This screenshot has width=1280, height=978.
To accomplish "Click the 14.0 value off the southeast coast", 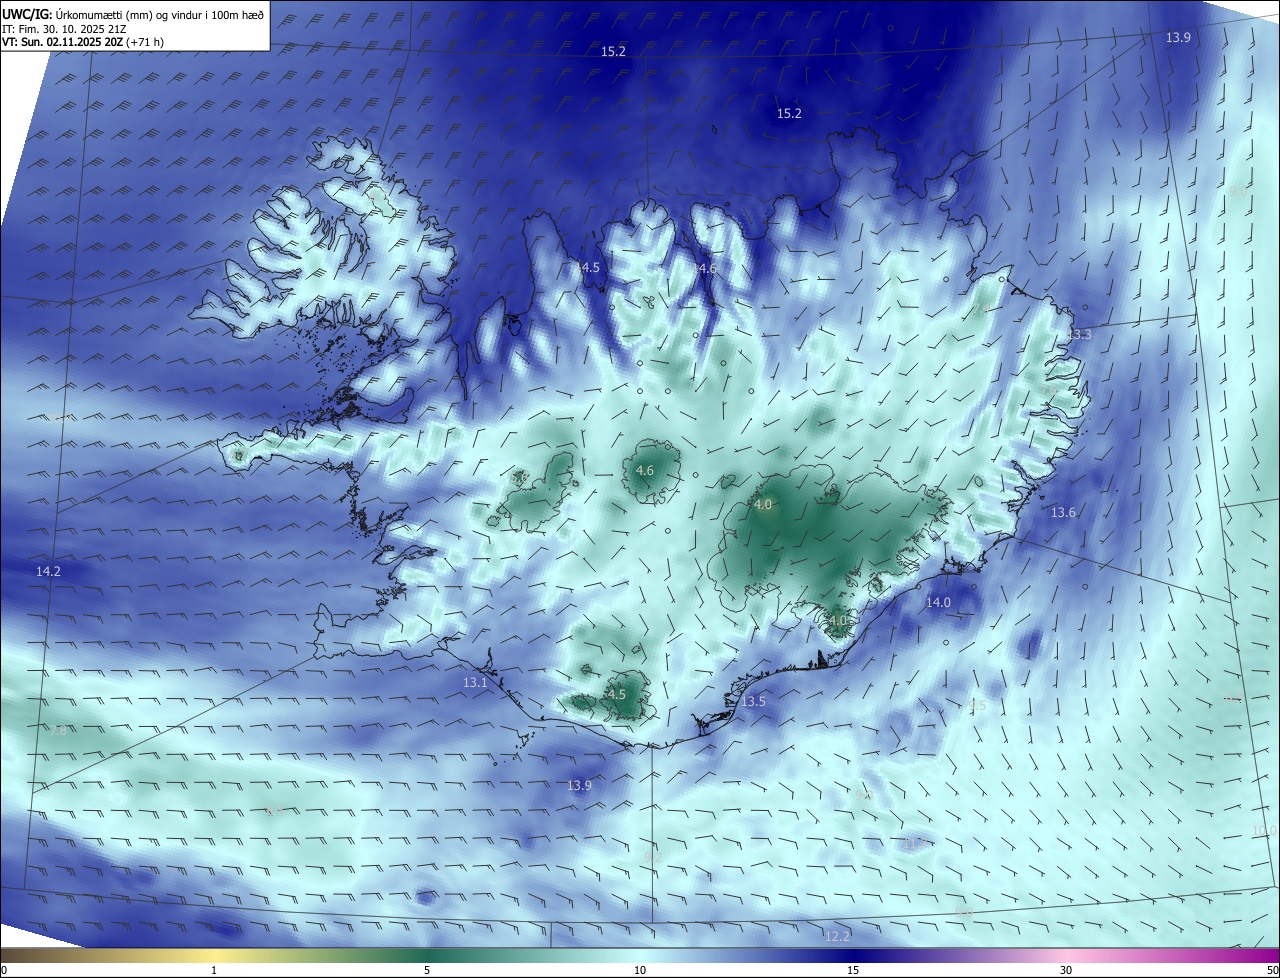I will [x=938, y=602].
